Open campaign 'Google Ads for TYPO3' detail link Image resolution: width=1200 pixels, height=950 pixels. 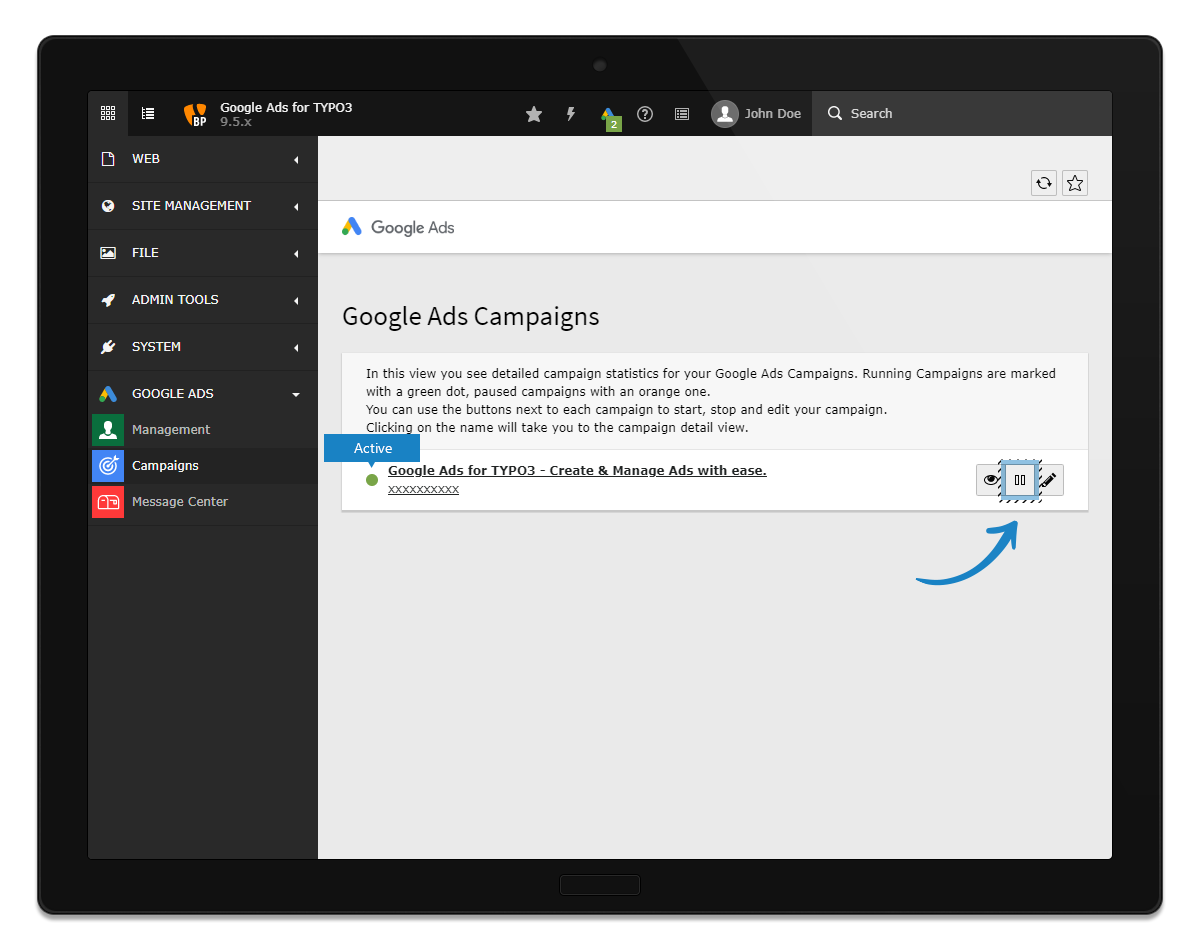[577, 470]
